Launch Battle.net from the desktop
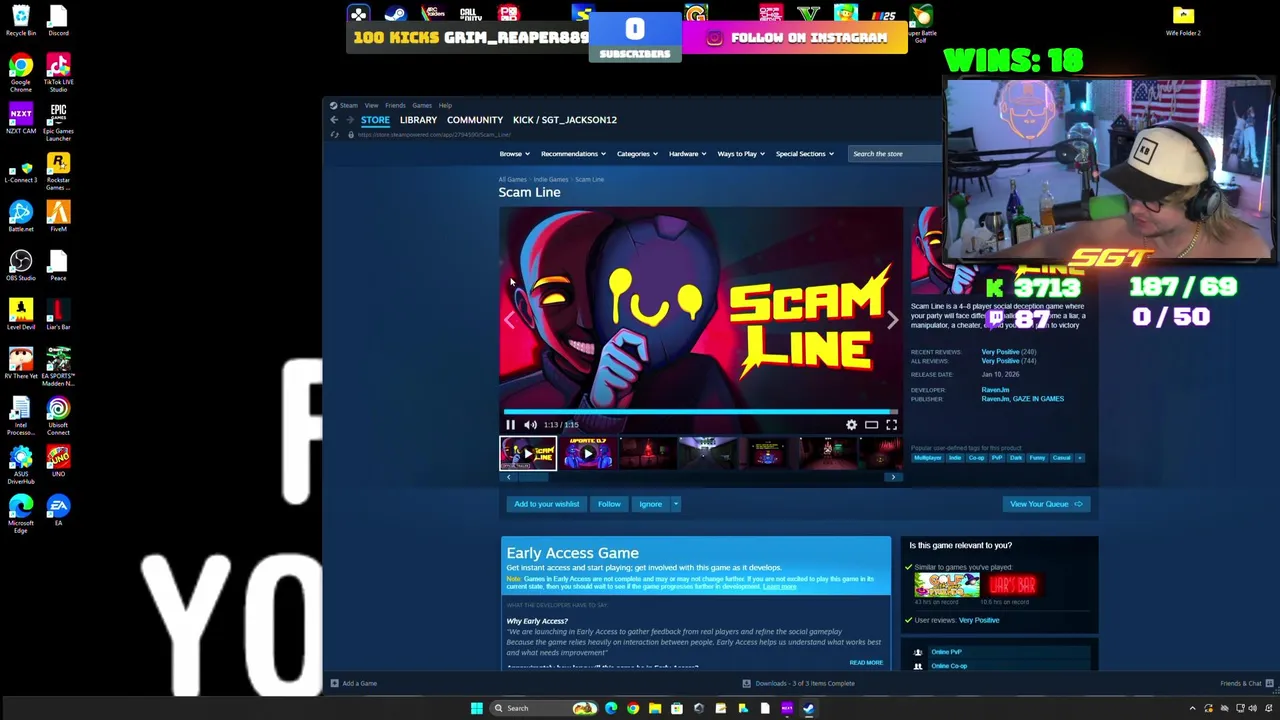Screen dimensions: 1280x720 coord(20,216)
